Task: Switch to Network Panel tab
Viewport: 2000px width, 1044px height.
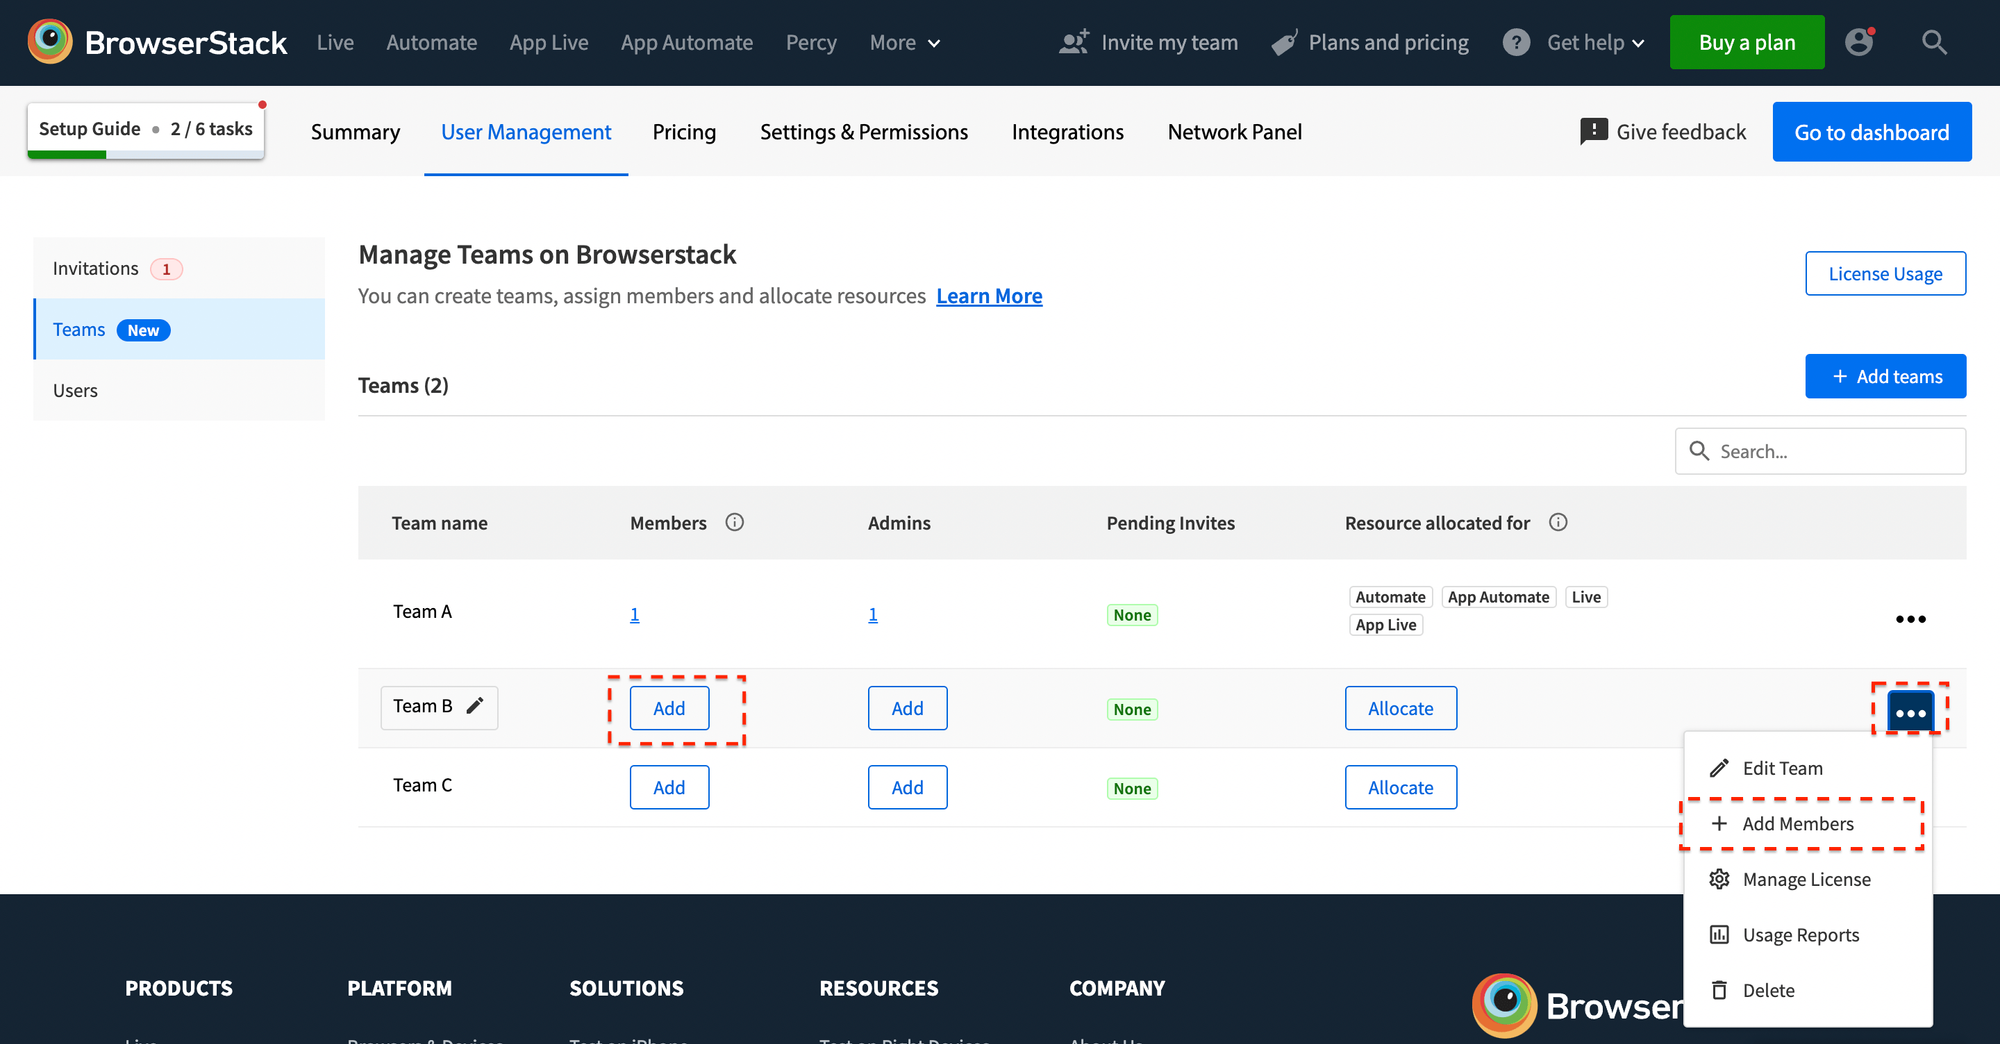Action: click(1235, 132)
